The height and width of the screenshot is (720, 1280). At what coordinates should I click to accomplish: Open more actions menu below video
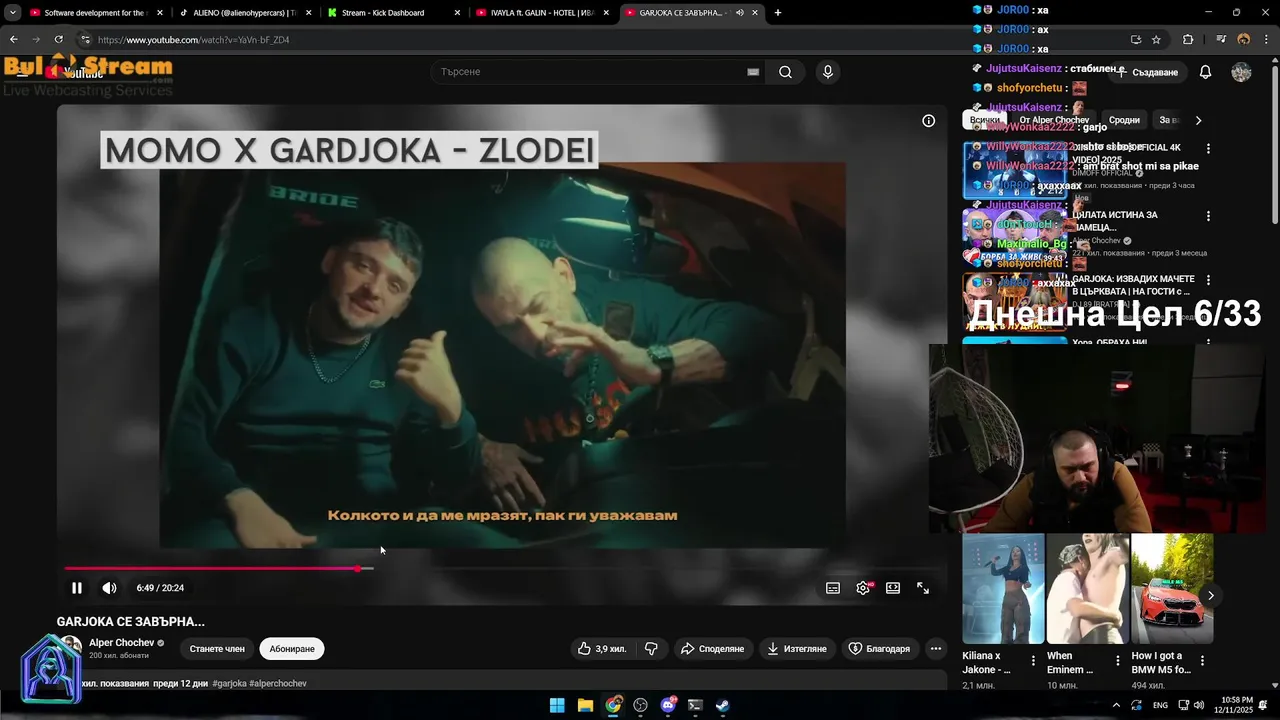click(x=936, y=649)
